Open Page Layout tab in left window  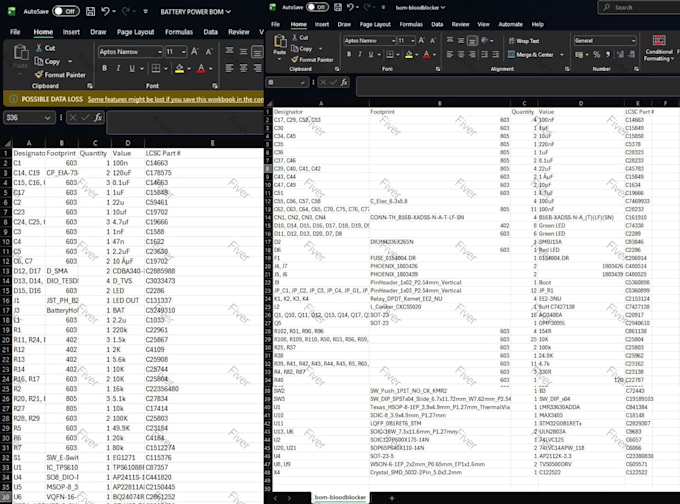[x=135, y=32]
